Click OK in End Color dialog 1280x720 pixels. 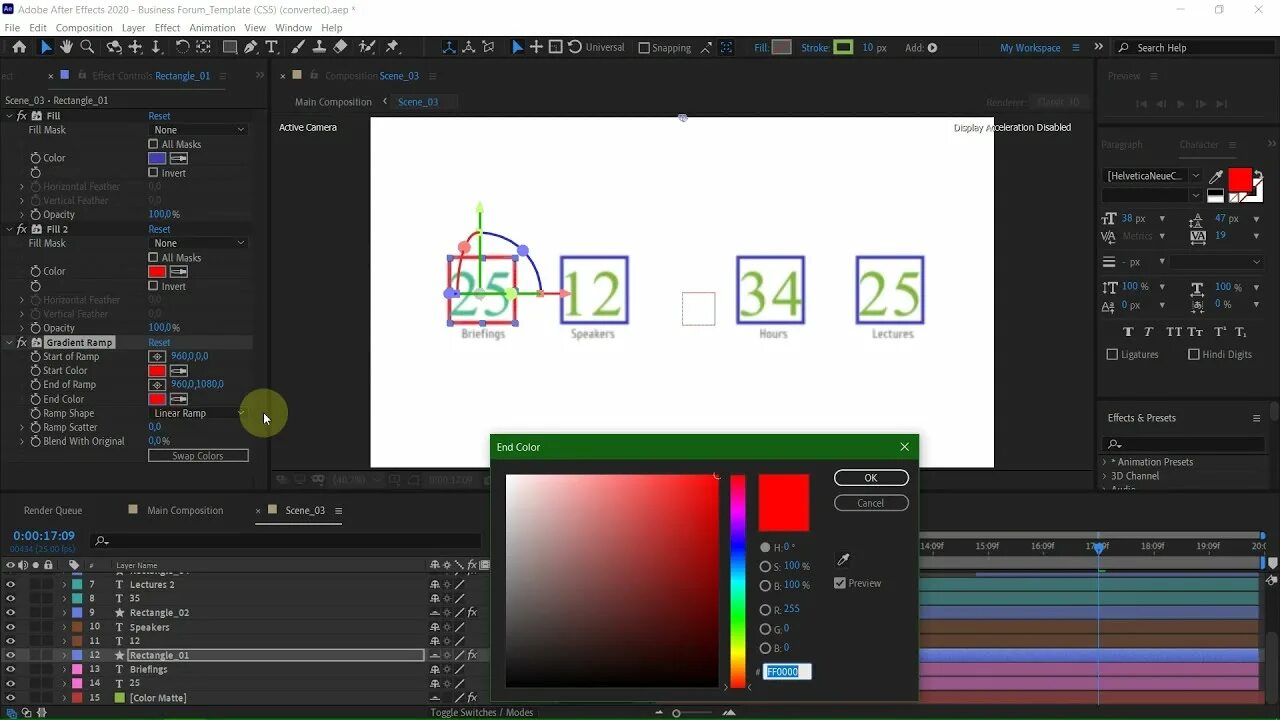click(x=871, y=478)
